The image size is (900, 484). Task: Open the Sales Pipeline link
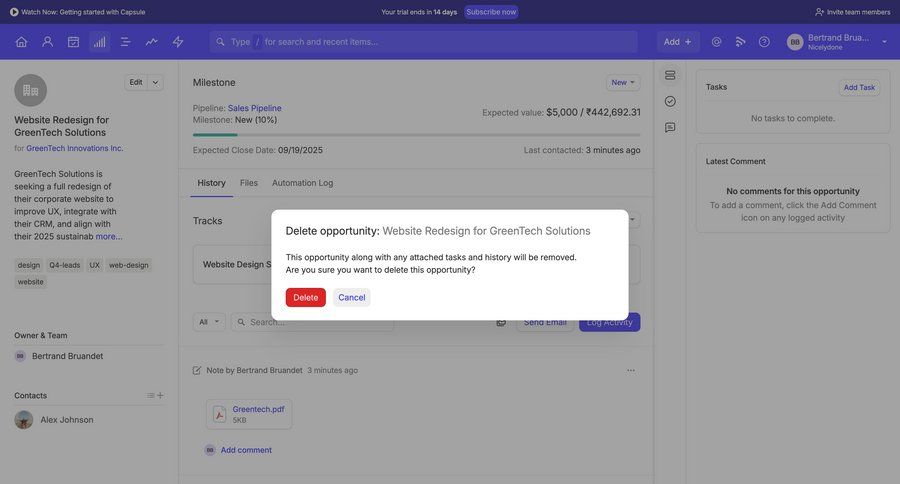[254, 108]
